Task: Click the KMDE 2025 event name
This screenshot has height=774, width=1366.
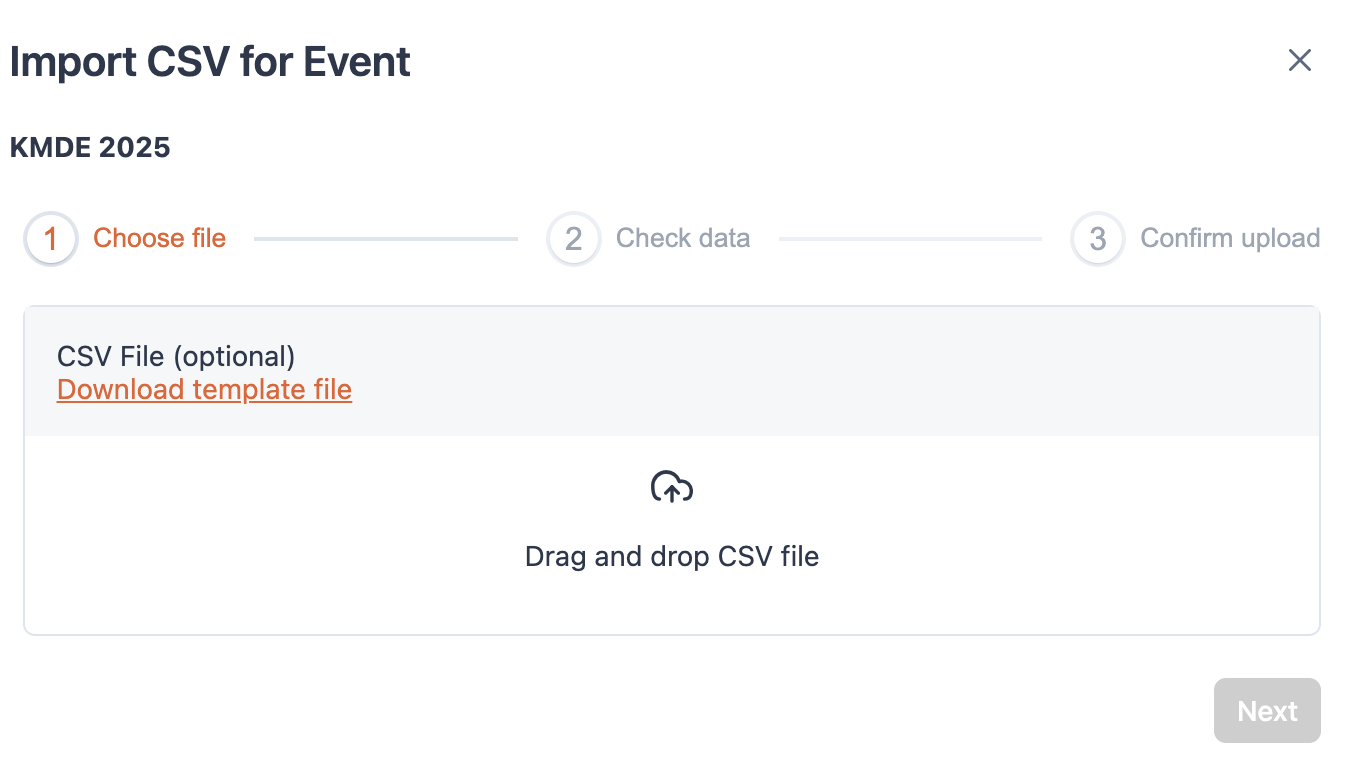Action: [x=90, y=148]
